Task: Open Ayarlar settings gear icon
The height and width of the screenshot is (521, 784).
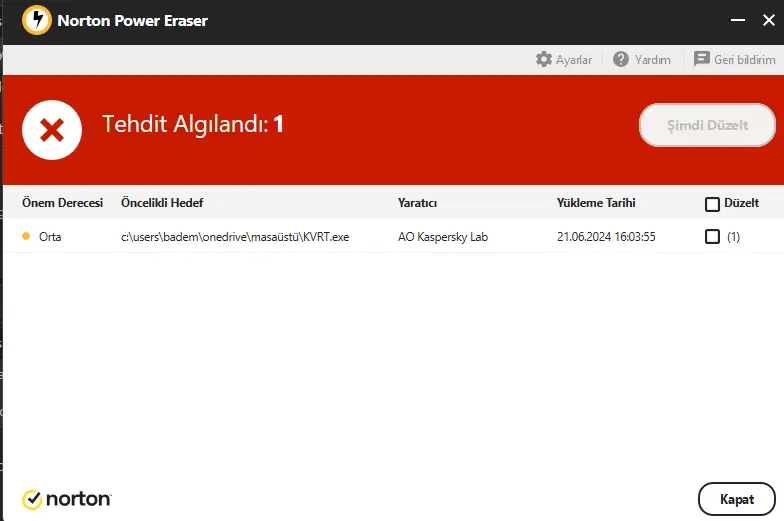Action: (544, 60)
